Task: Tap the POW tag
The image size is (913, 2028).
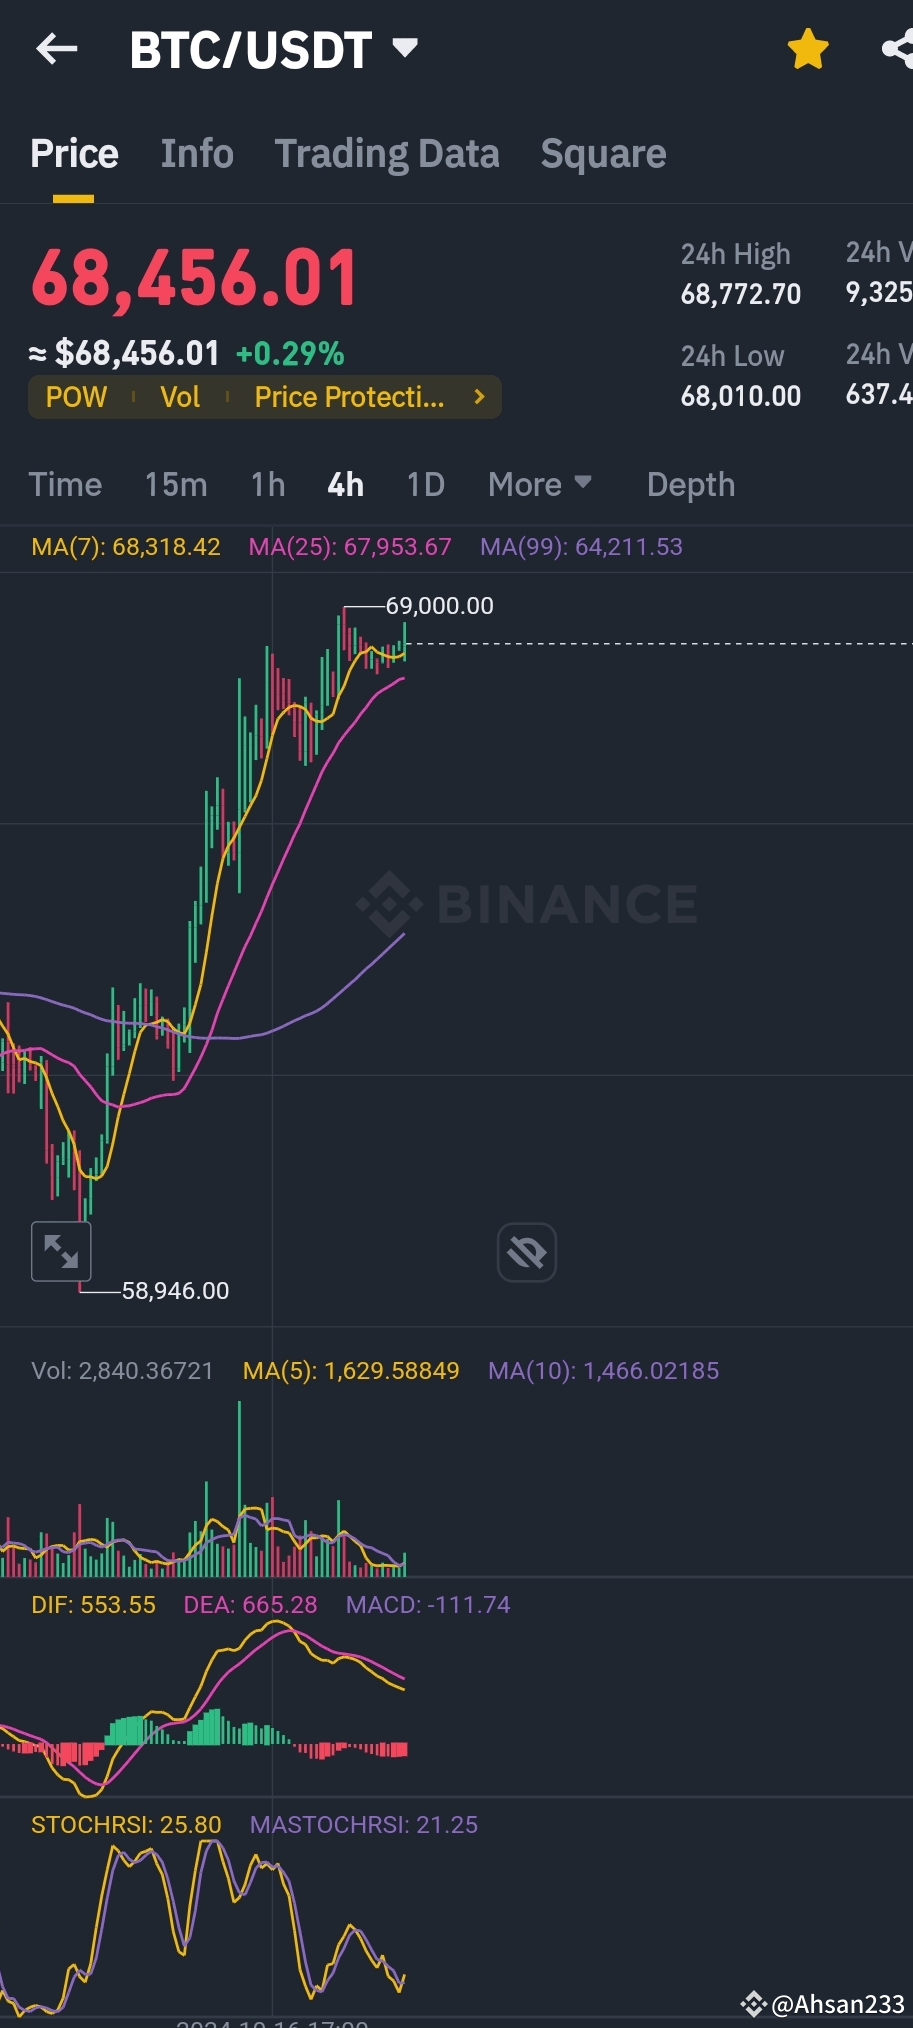Action: click(x=76, y=397)
